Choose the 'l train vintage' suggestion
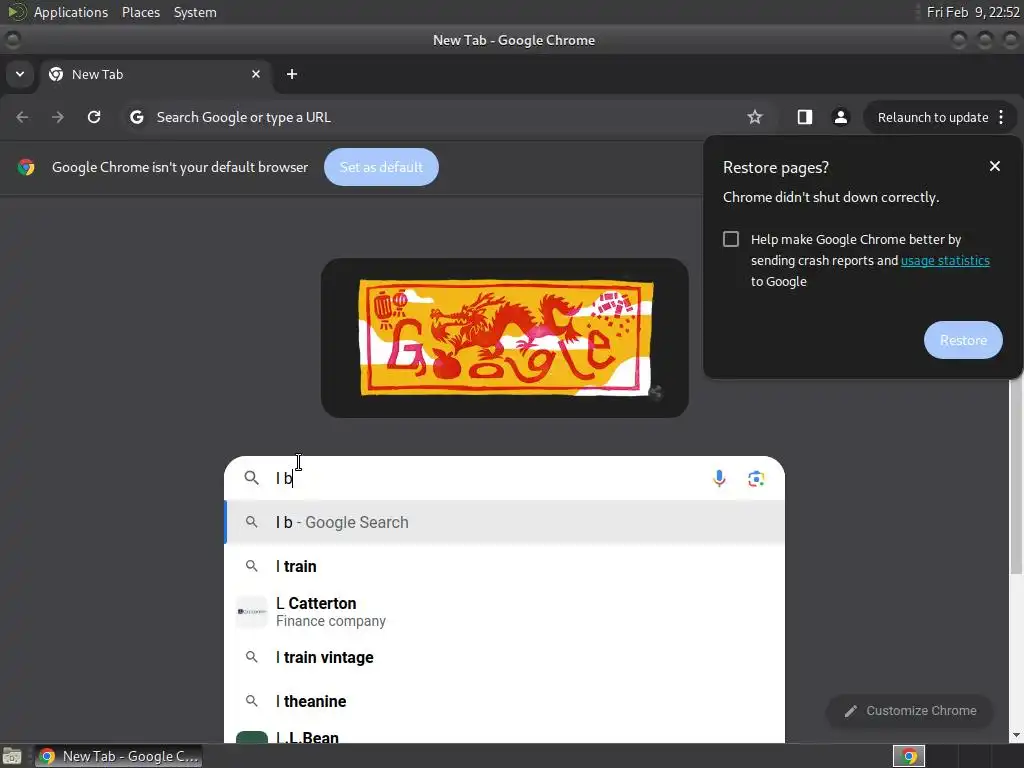This screenshot has height=768, width=1024. click(504, 658)
